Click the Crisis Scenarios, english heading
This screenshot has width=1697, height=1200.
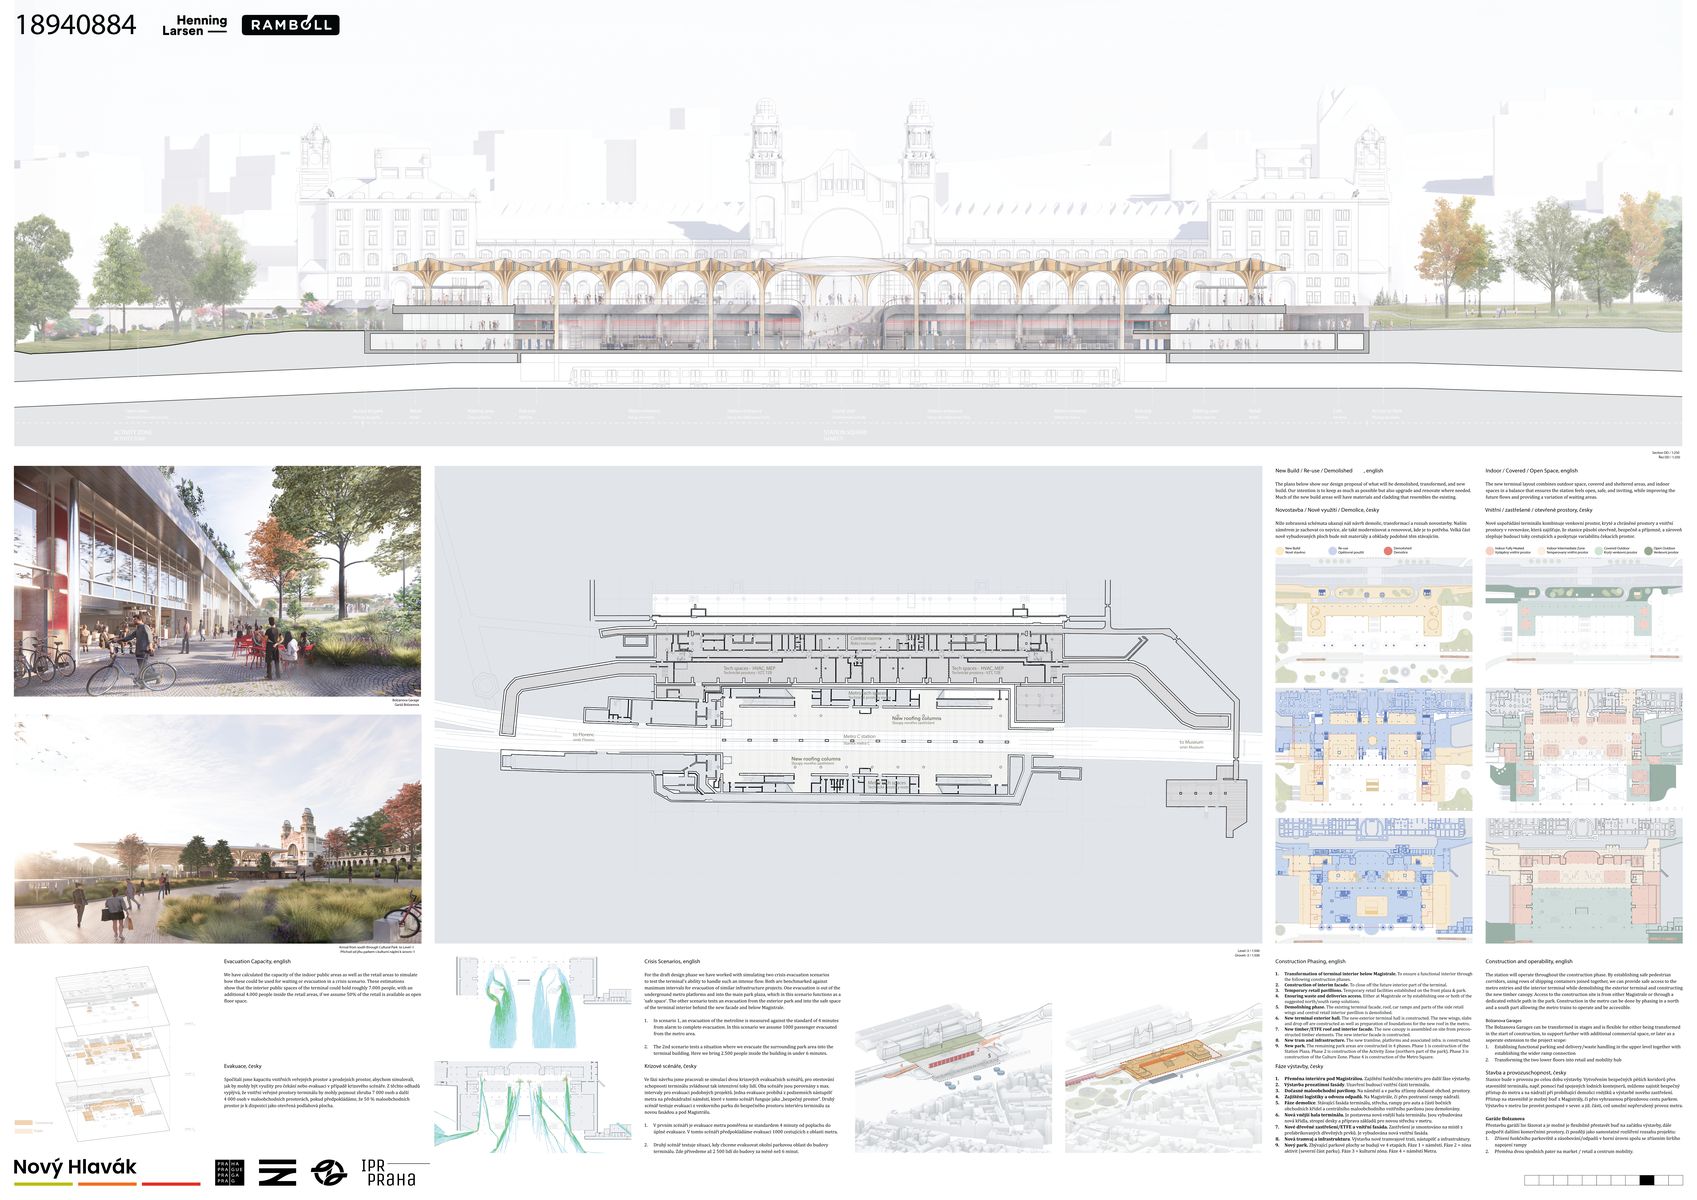[670, 961]
